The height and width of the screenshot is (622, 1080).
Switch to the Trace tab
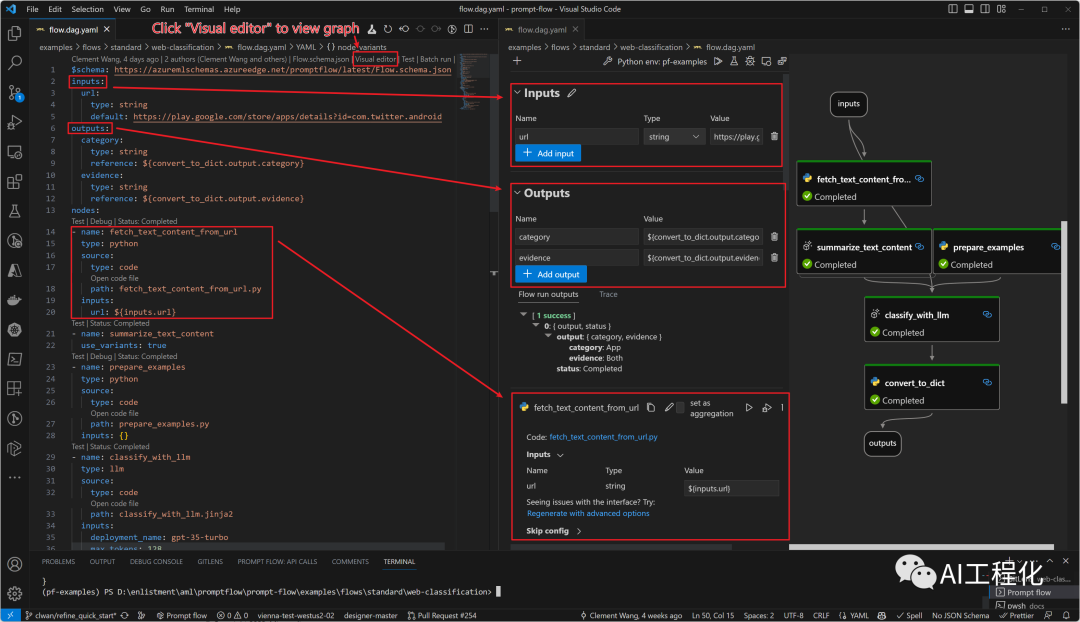[x=608, y=294]
